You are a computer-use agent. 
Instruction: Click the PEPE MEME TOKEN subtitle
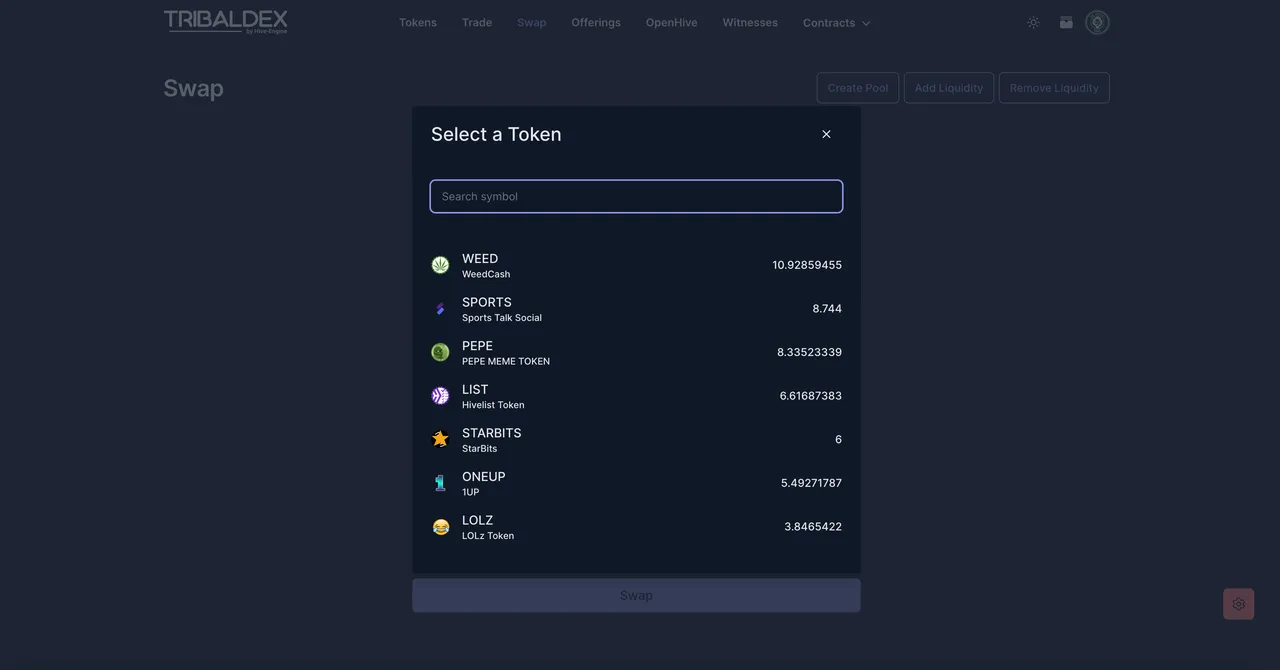(x=506, y=361)
